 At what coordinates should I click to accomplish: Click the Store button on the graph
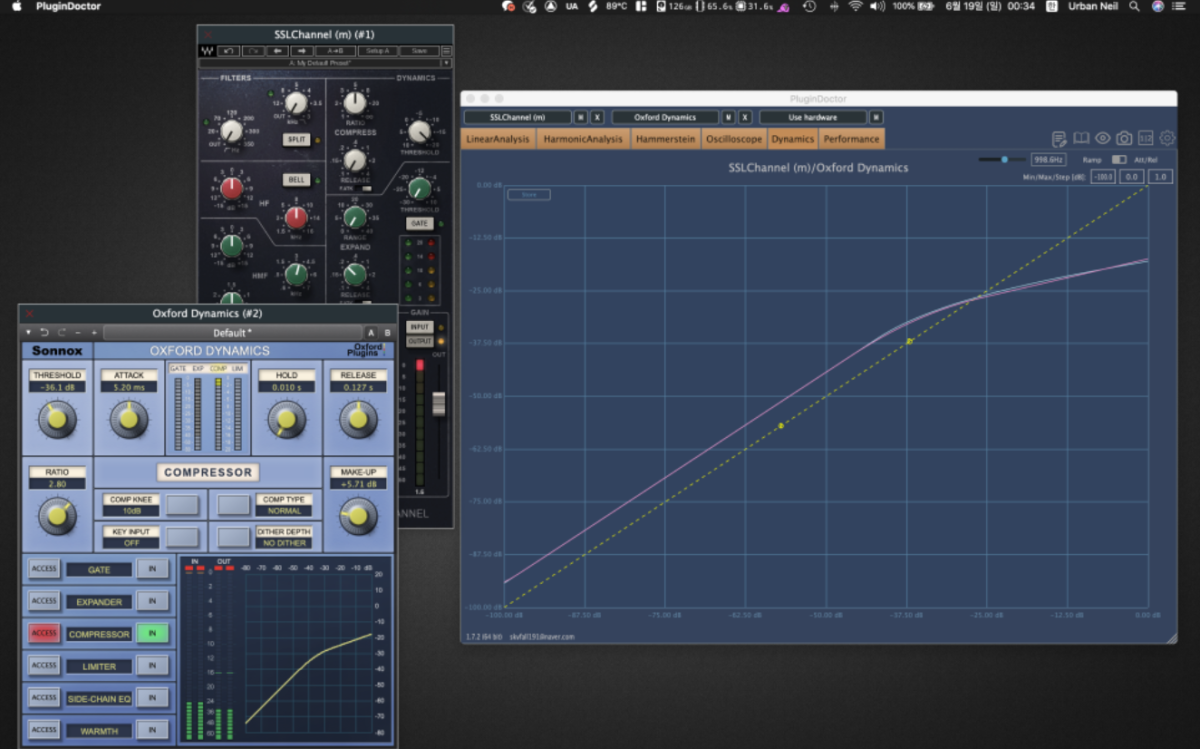click(x=528, y=195)
